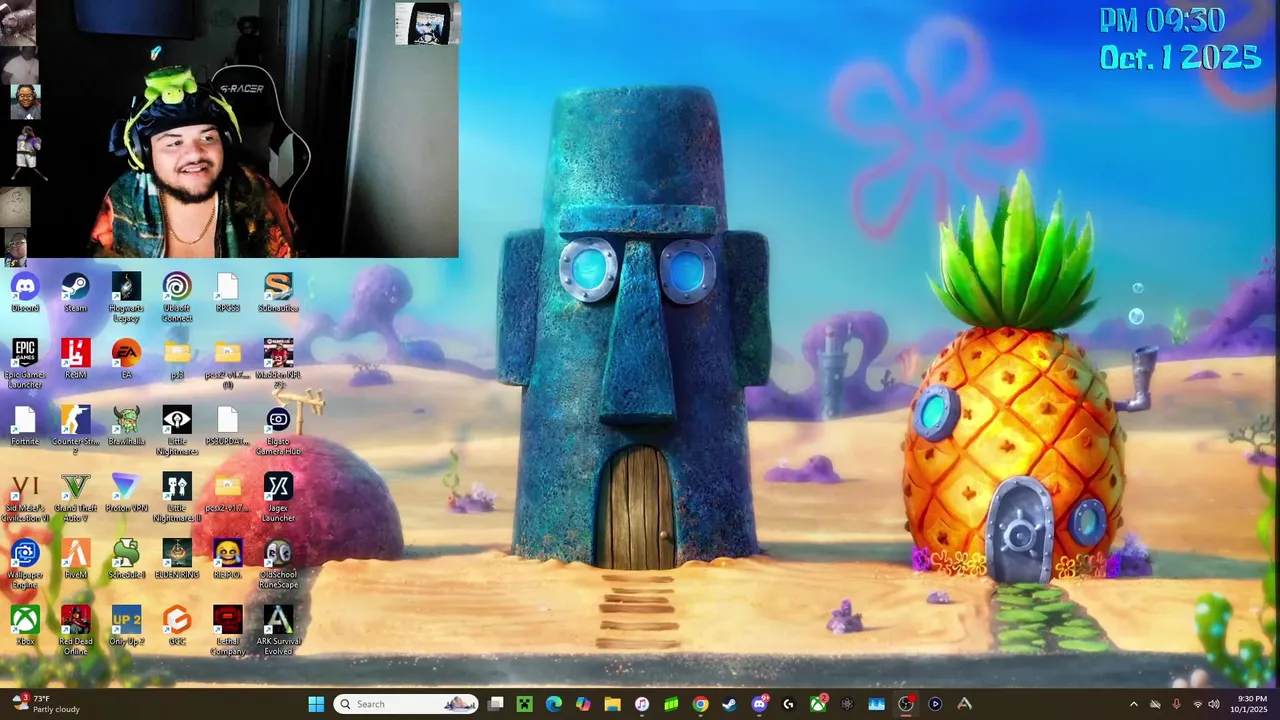This screenshot has height=720, width=1280.
Task: Open the Proton VPN desktop shortcut
Action: pyautogui.click(x=126, y=493)
